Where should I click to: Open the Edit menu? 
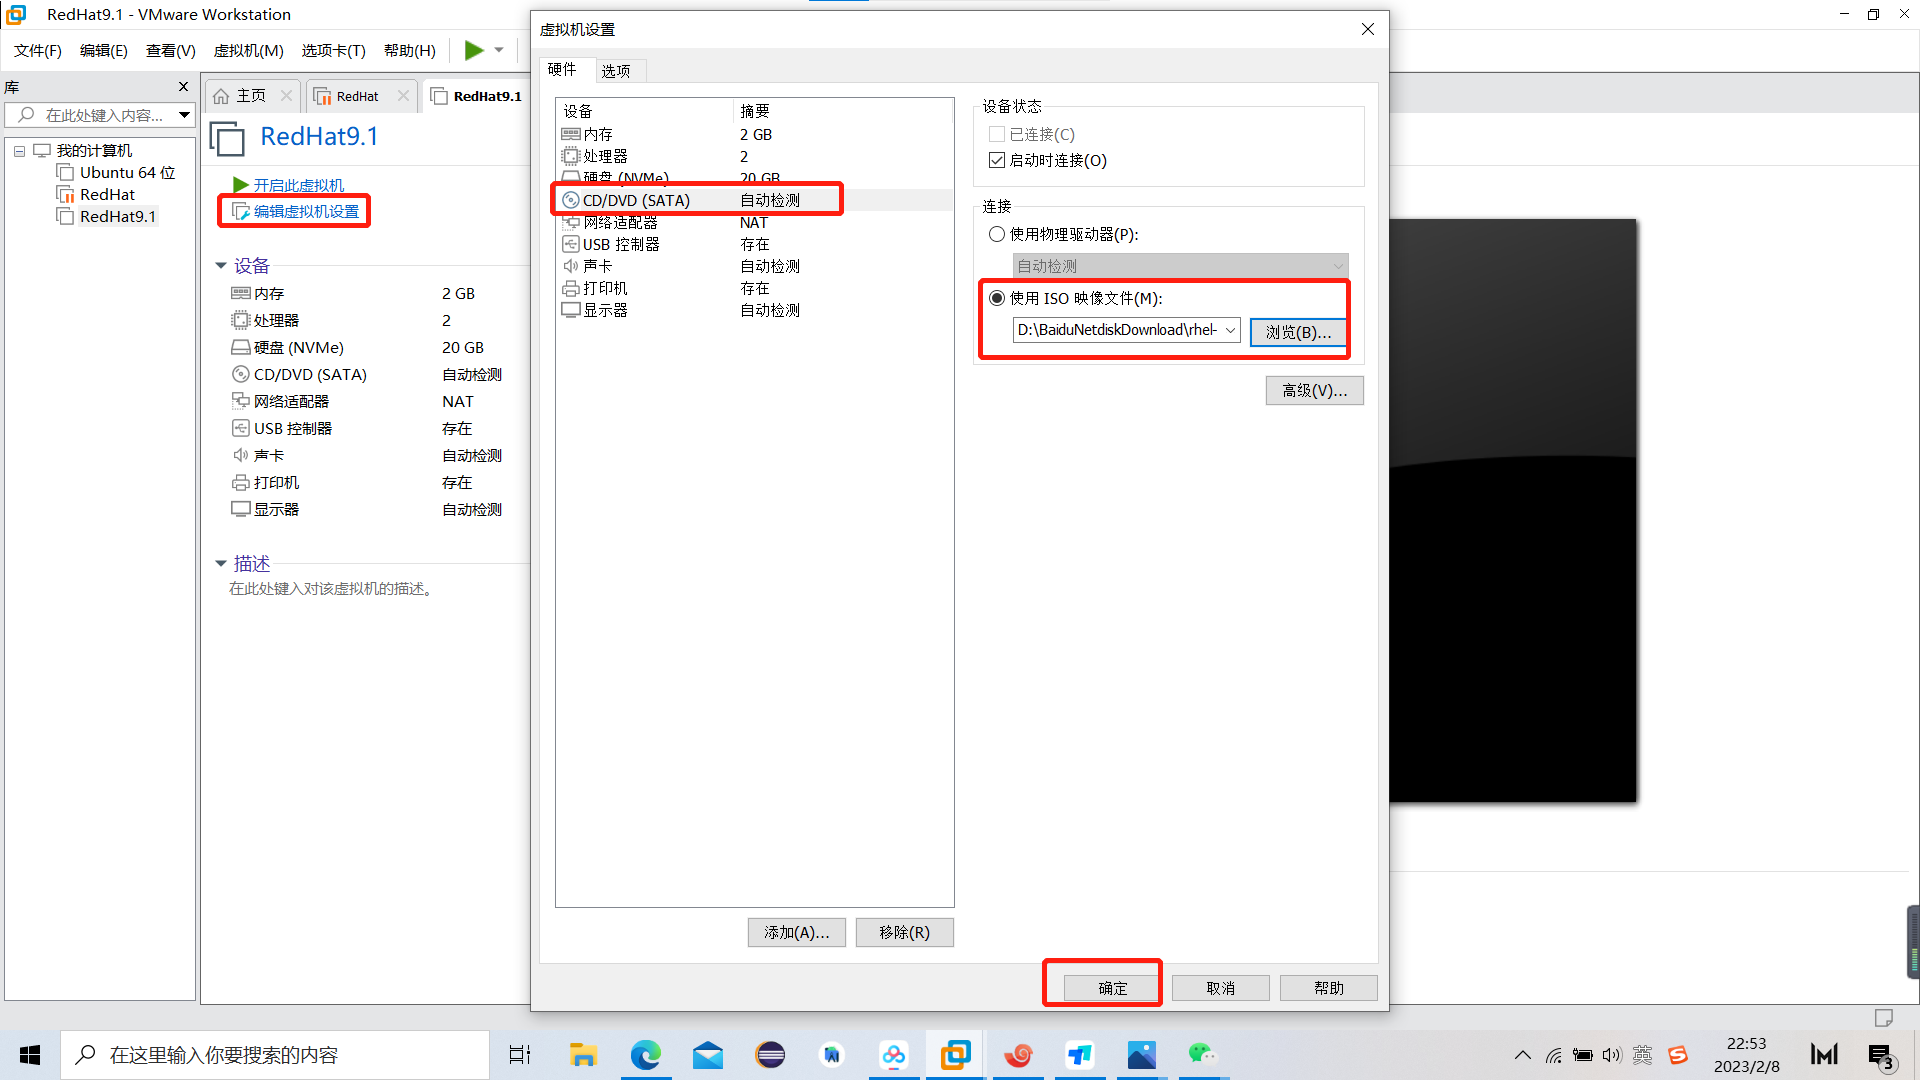point(104,50)
